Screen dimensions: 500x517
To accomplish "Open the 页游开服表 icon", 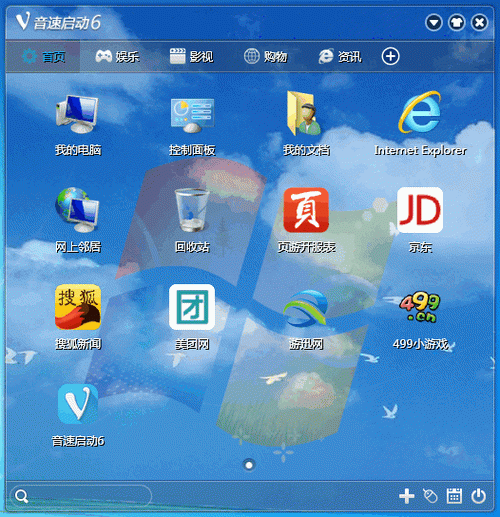I will pos(306,210).
